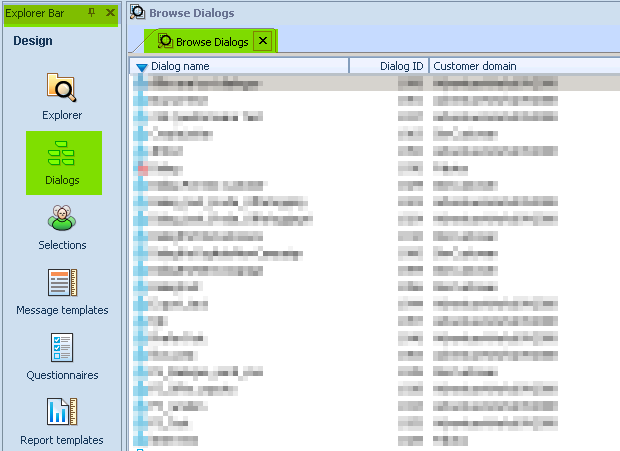The image size is (620, 451).
Task: Click the Explorer label in sidebar
Action: tap(62, 115)
